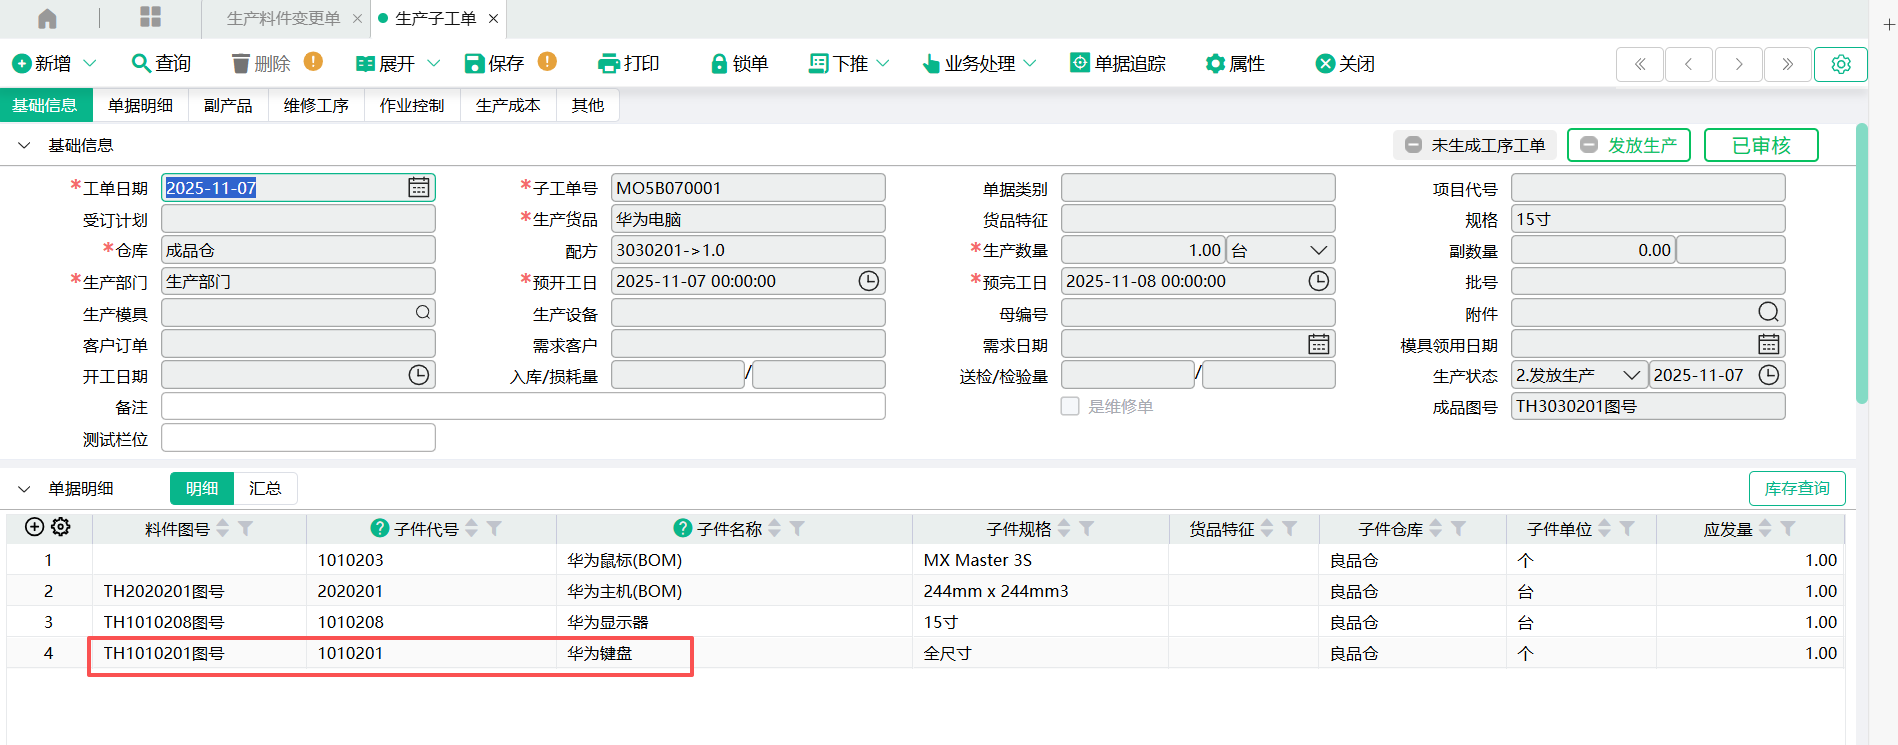Click the 库存查询 button
Image resolution: width=1898 pixels, height=745 pixels.
[x=1796, y=488]
